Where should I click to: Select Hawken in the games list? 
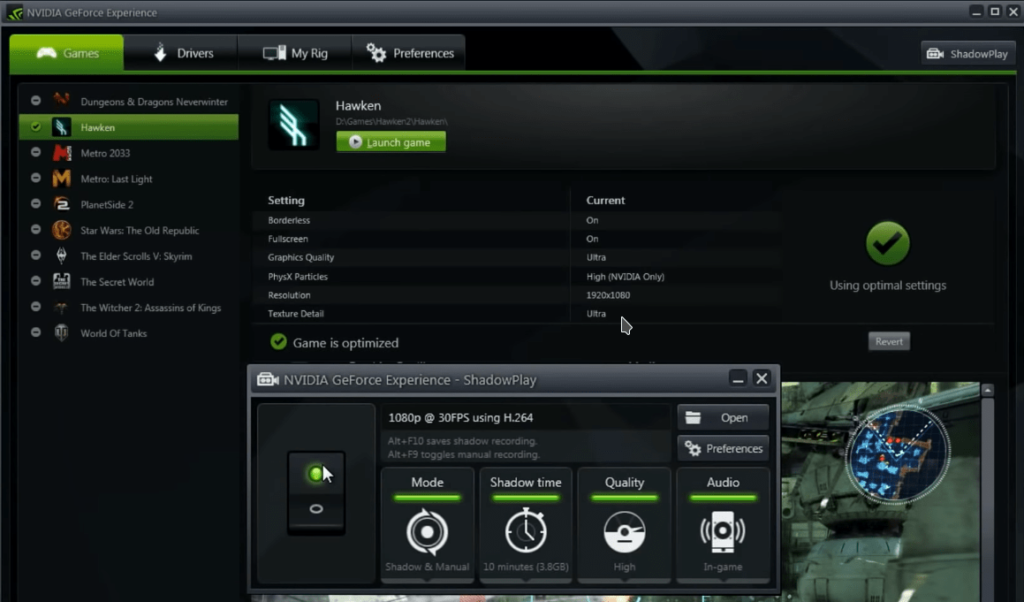(x=129, y=127)
